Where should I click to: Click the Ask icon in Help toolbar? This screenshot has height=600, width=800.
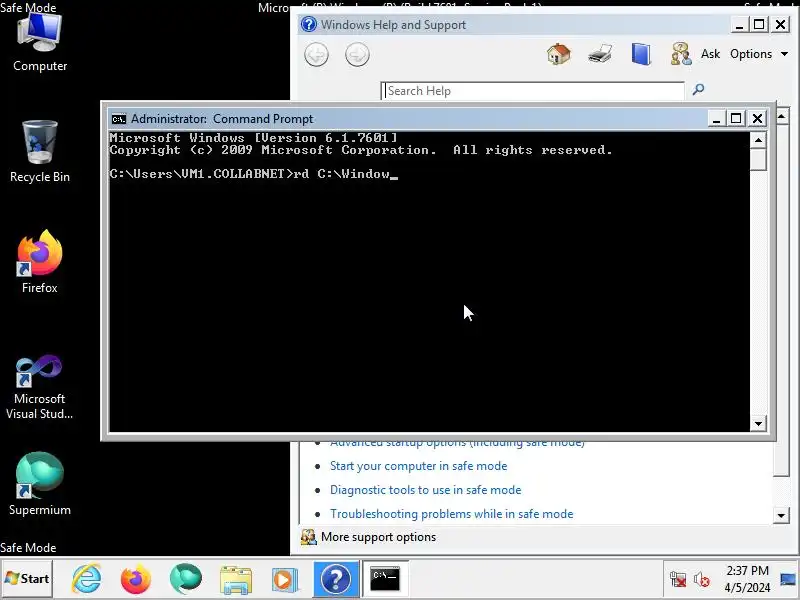(681, 54)
